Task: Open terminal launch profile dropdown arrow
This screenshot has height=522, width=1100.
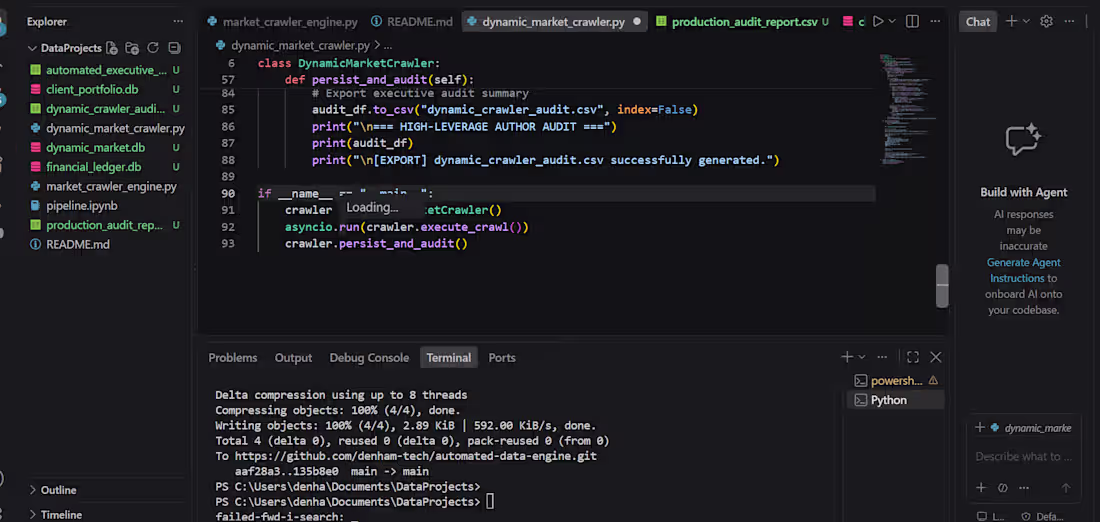Action: pos(862,357)
